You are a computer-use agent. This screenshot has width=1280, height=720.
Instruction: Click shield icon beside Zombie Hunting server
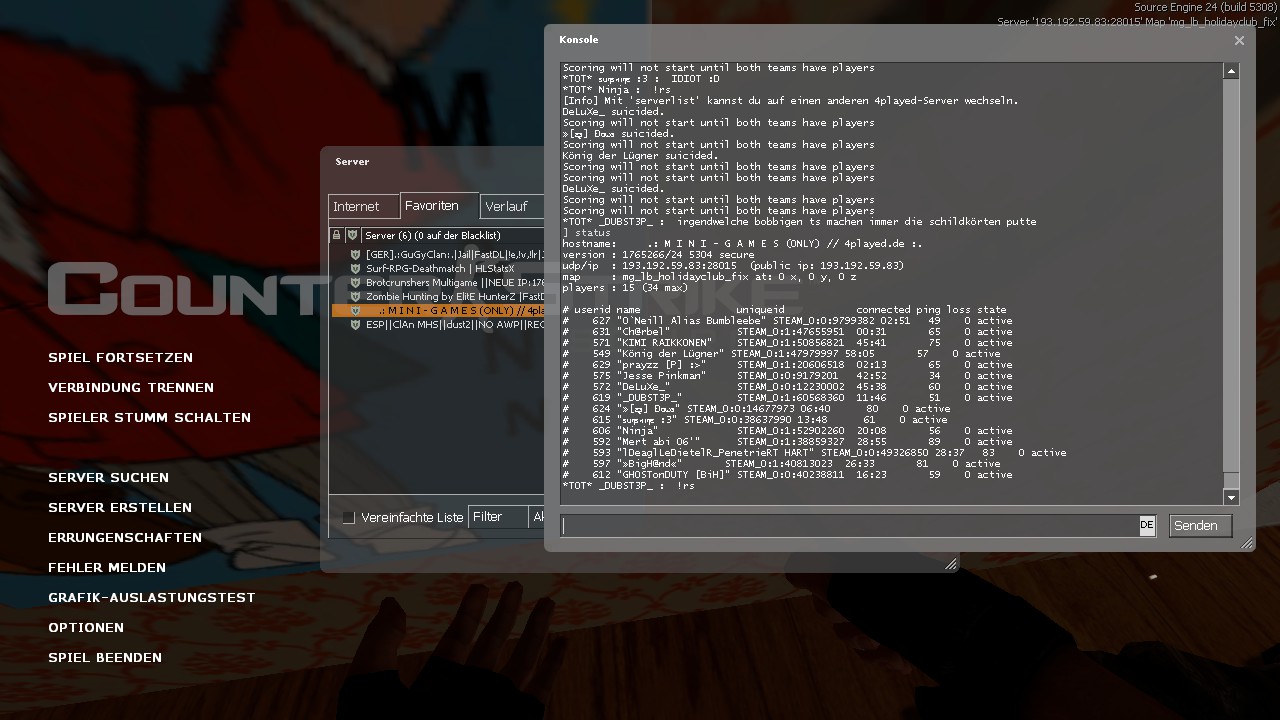[x=355, y=297]
